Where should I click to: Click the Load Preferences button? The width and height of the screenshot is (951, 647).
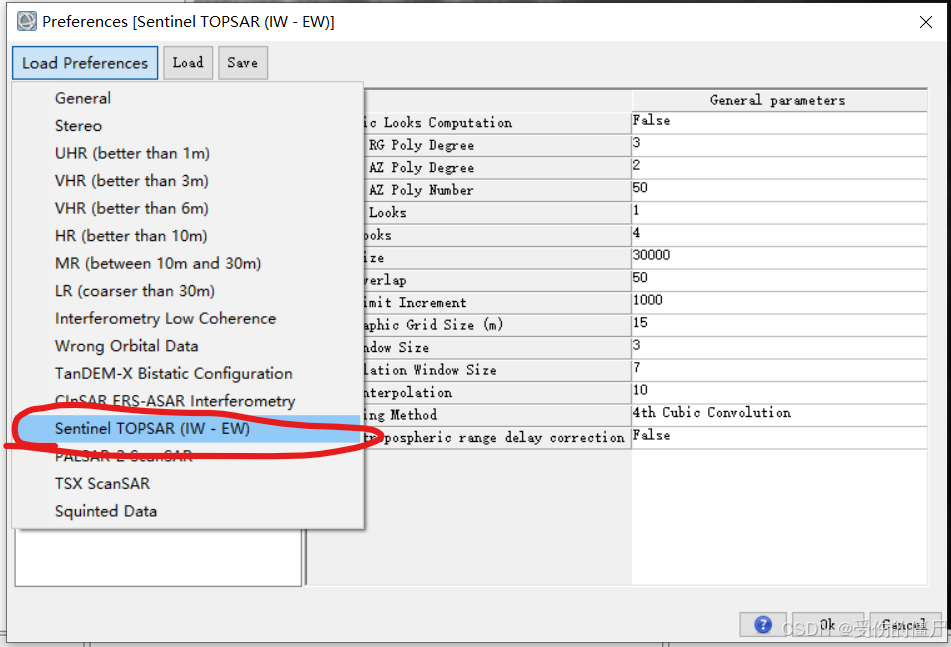pos(85,63)
